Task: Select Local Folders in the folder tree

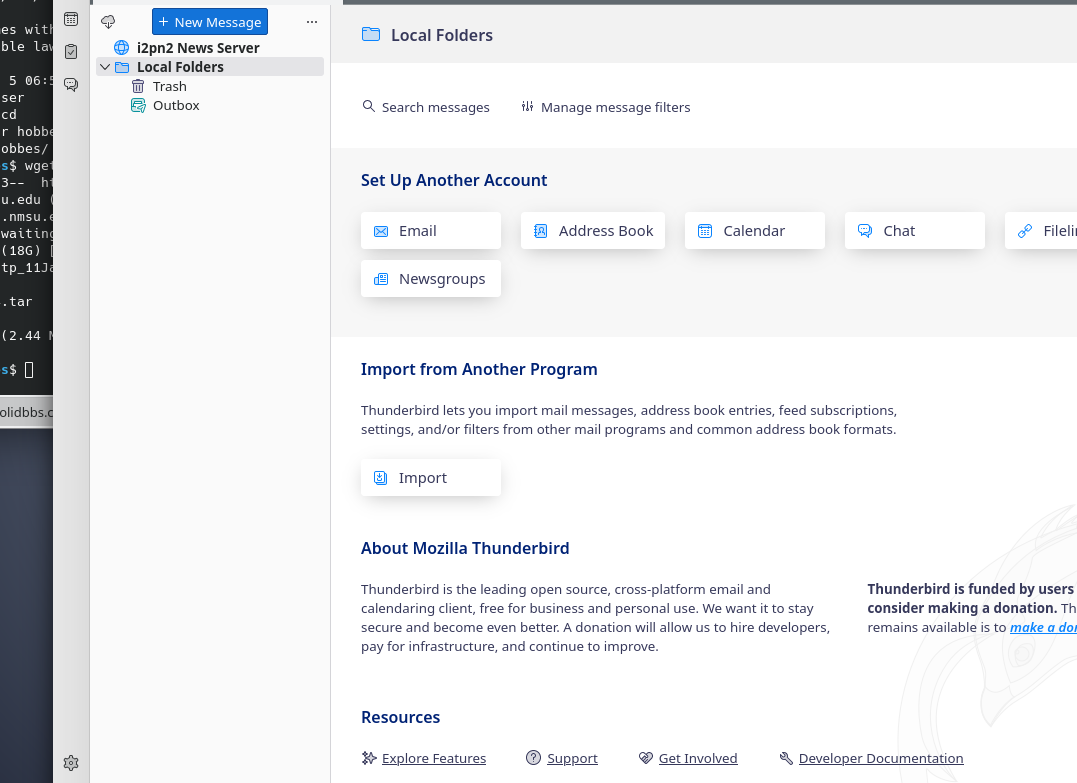Action: (210, 67)
